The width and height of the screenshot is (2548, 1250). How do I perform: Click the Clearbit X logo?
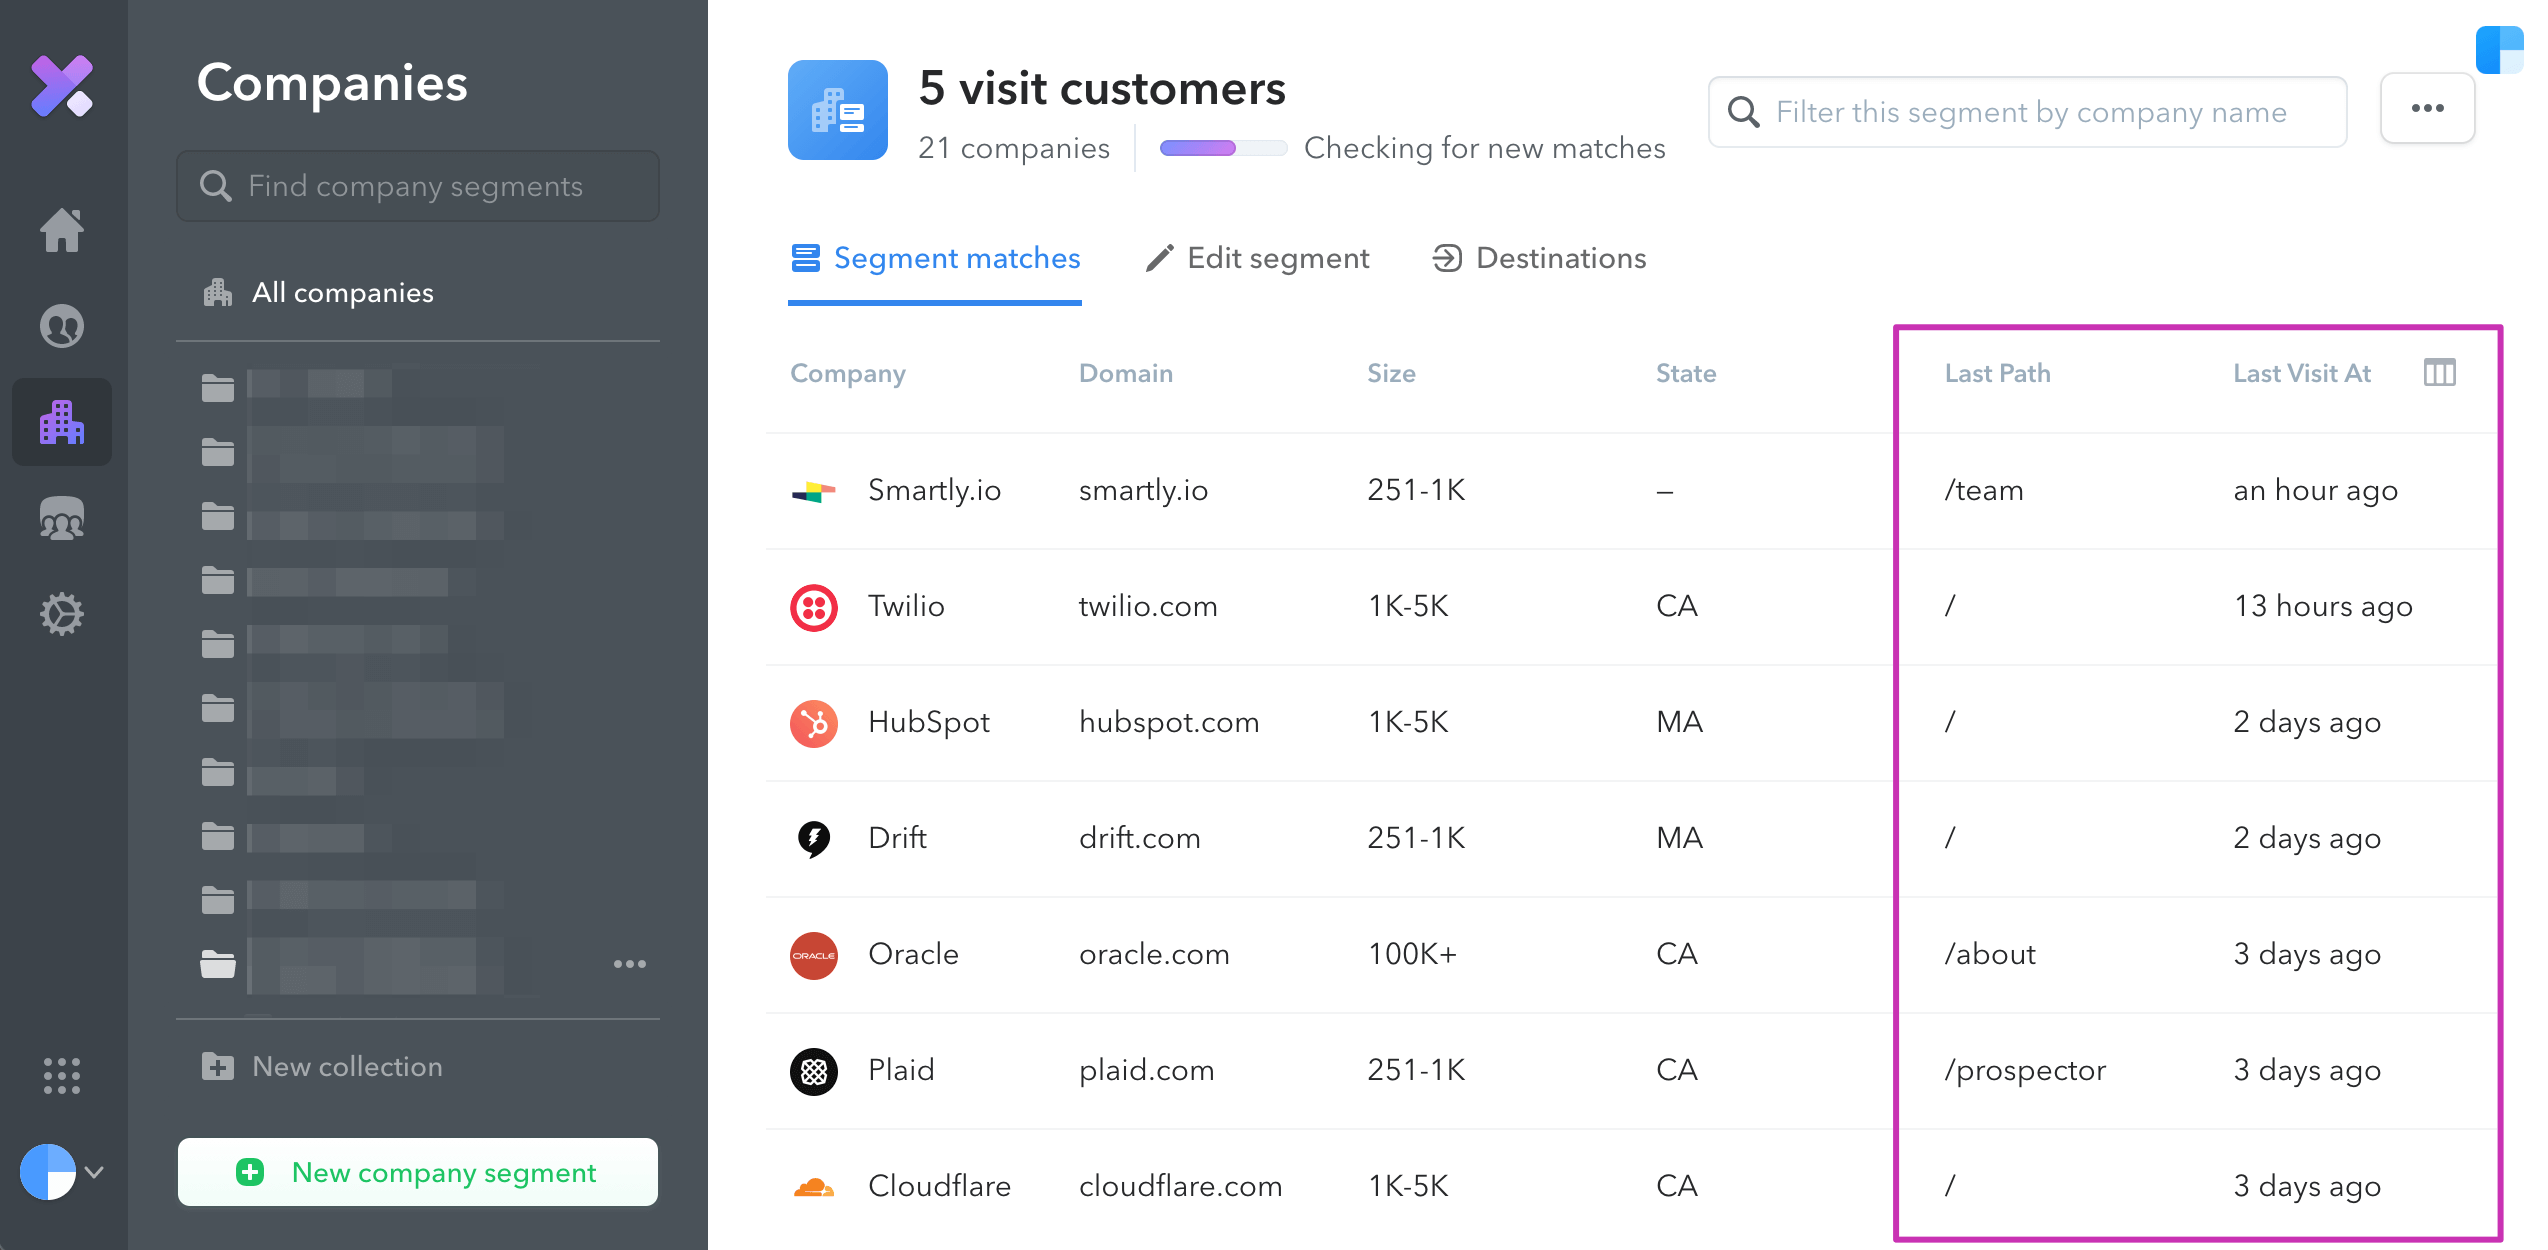tap(62, 86)
